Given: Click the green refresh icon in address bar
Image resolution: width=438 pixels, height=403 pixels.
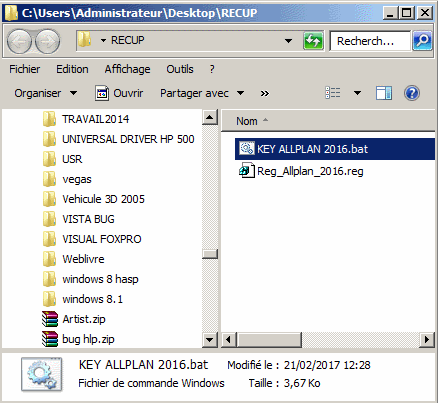Looking at the screenshot, I should pos(313,41).
